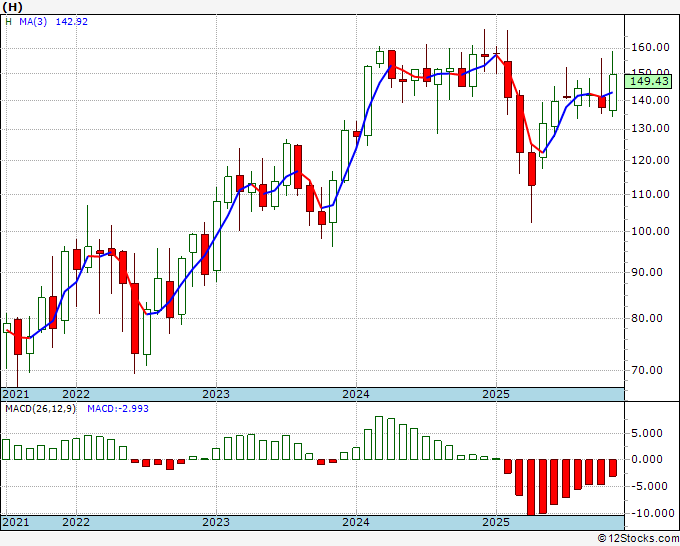Select the current price tag 149.43
Viewport: 680px width, 546px height.
pos(649,81)
